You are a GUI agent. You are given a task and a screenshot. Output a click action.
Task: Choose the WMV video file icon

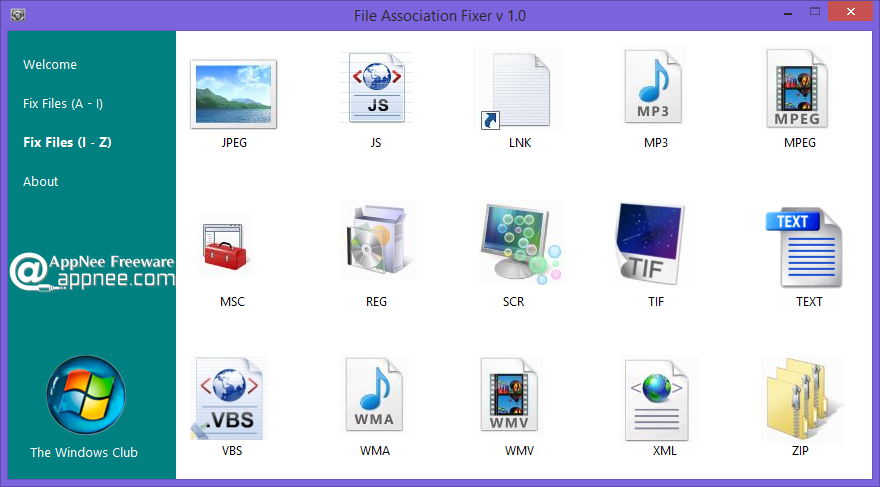coord(509,395)
